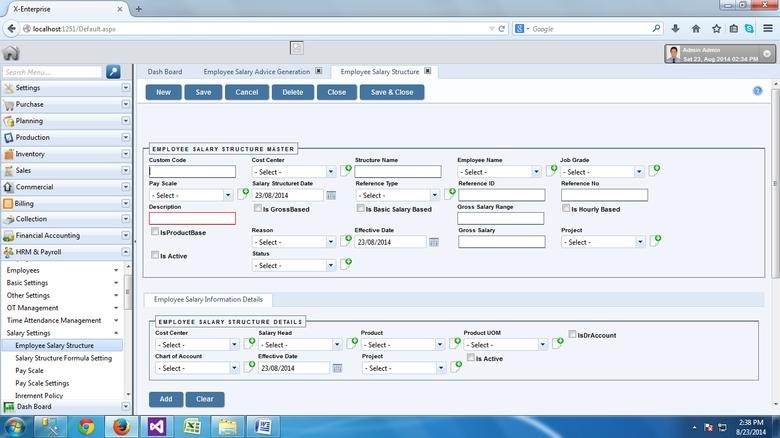This screenshot has width=780, height=438.
Task: Tick the master Is Active checkbox
Action: pyautogui.click(x=155, y=255)
